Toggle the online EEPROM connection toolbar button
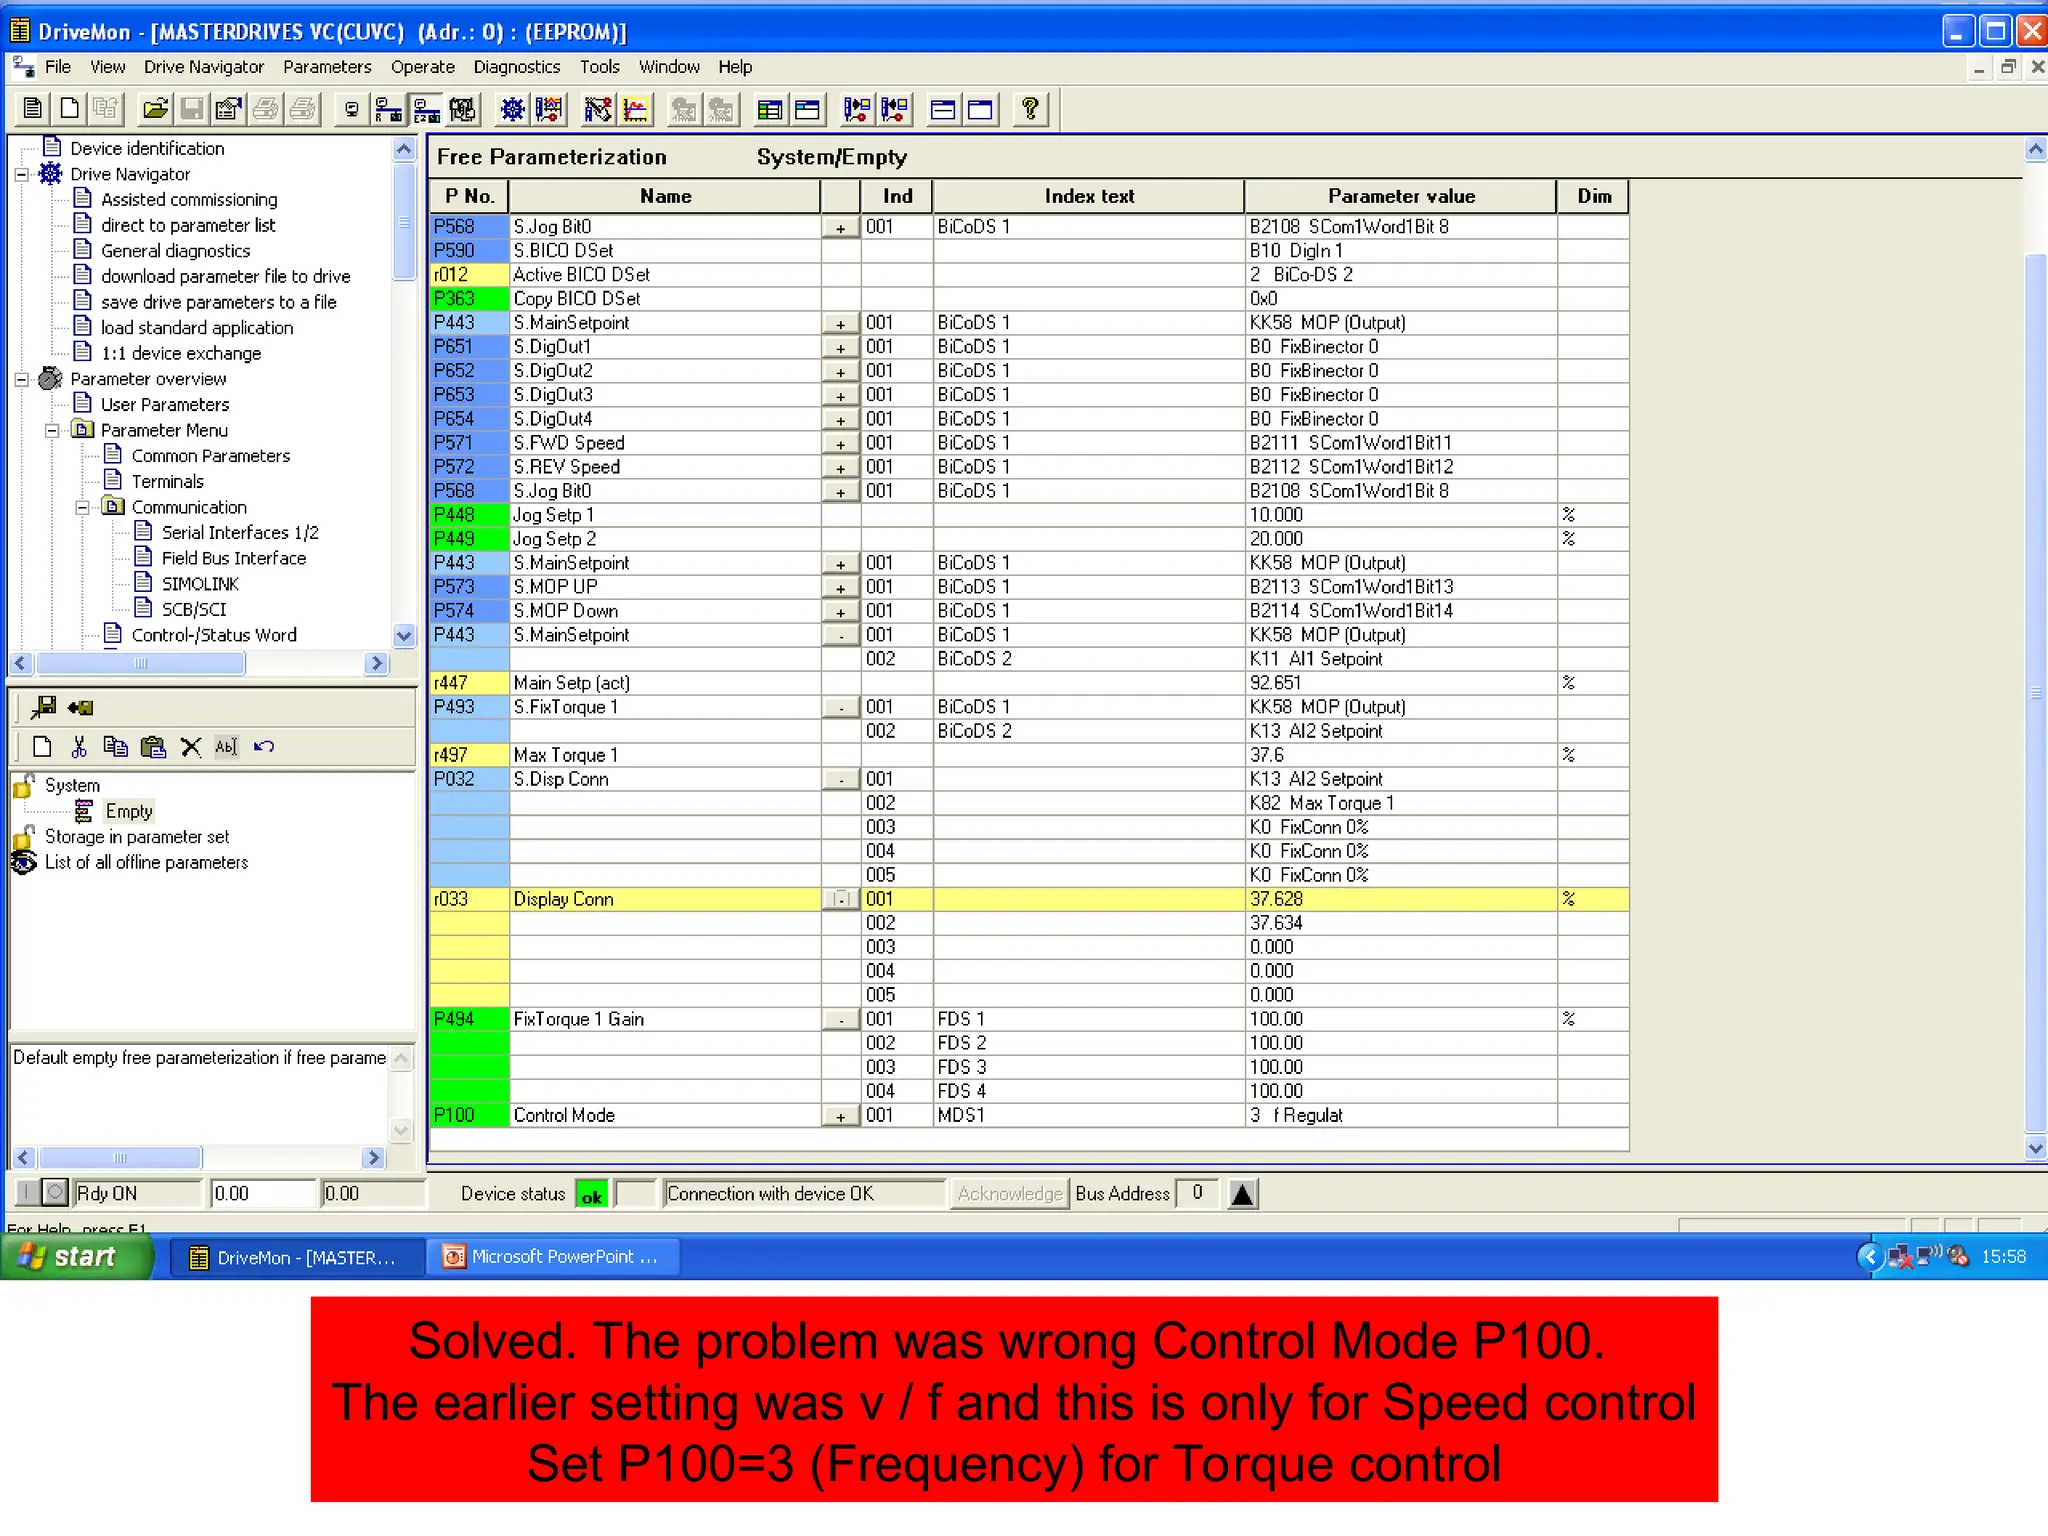Viewport: 2048px width, 1536px height. (427, 109)
